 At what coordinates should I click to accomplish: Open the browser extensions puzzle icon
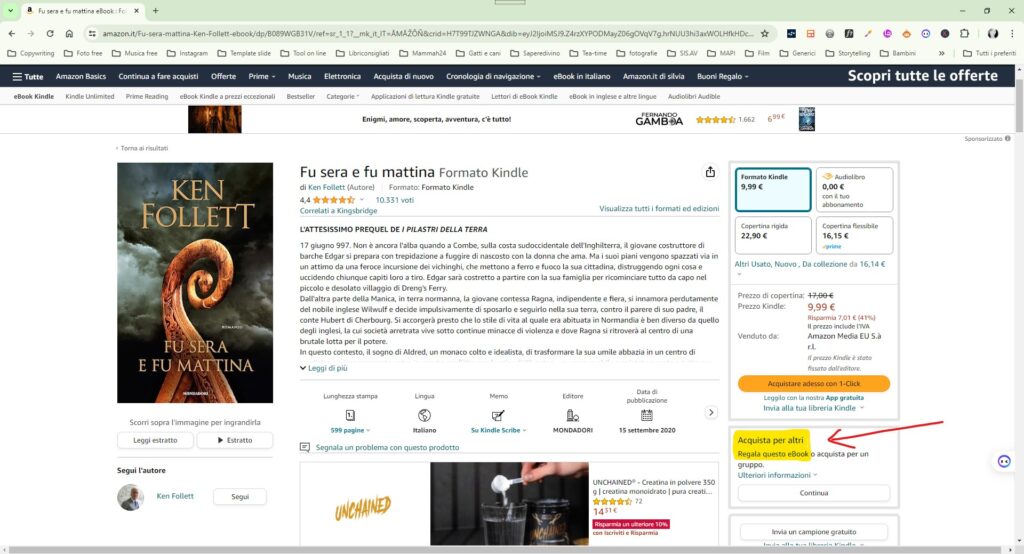[x=964, y=33]
